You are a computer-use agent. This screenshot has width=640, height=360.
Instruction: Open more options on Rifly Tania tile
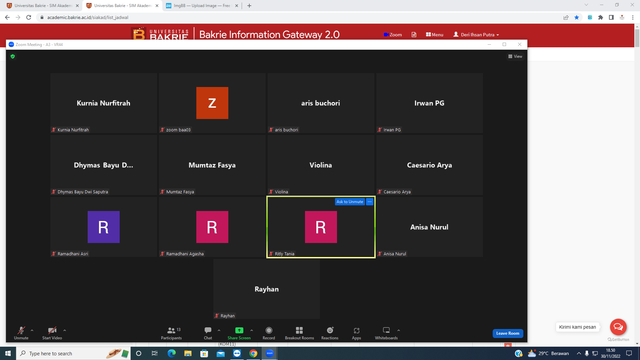click(369, 202)
